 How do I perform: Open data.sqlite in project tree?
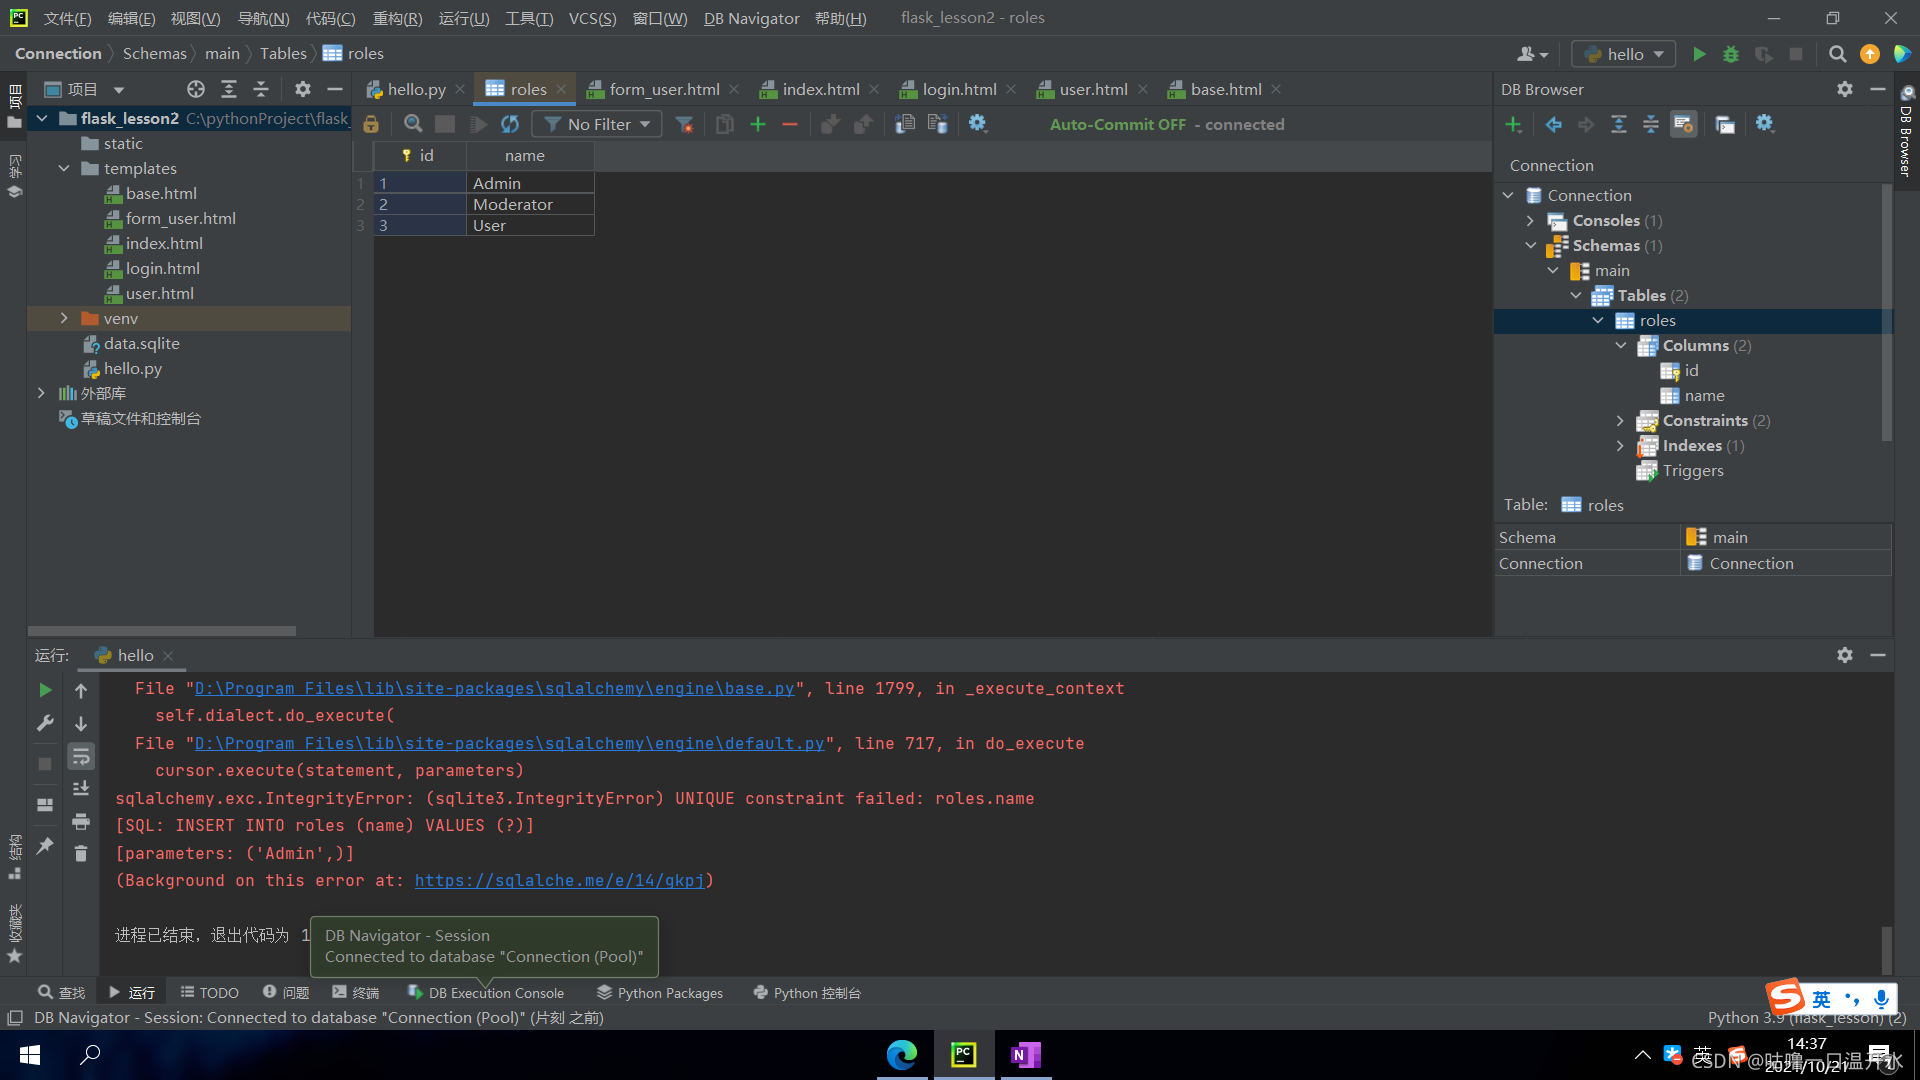[141, 343]
